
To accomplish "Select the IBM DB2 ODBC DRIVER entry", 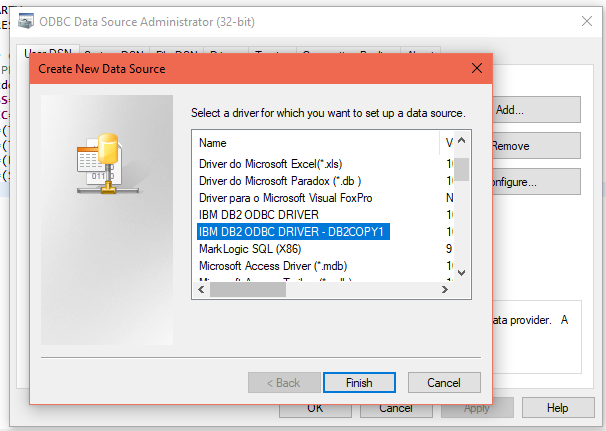I will (x=259, y=215).
